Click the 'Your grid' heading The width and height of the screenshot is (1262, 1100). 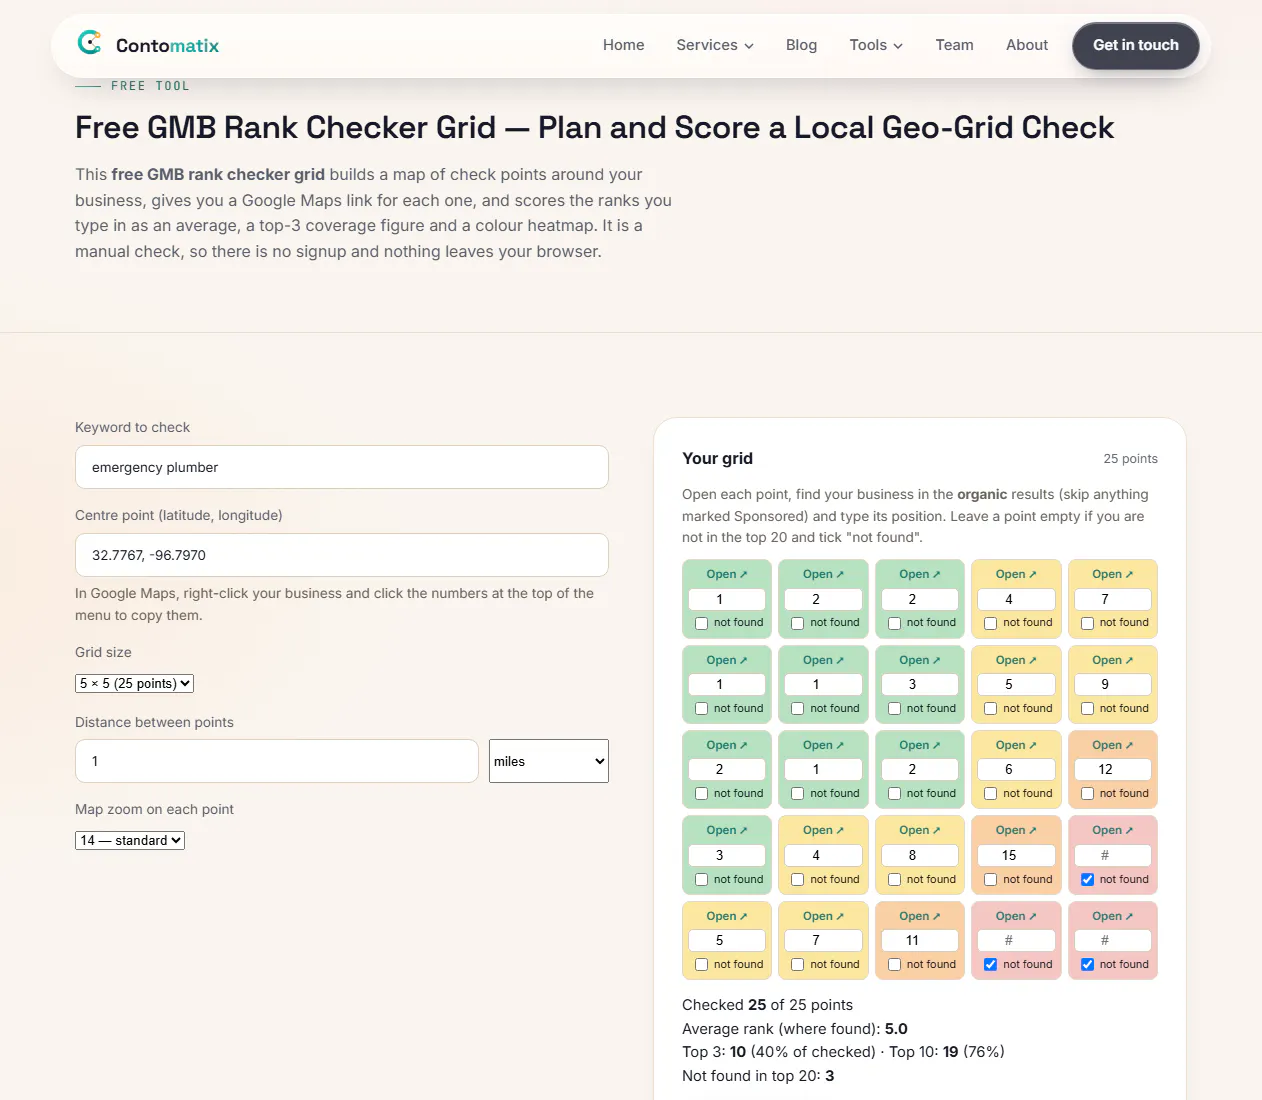(x=717, y=458)
